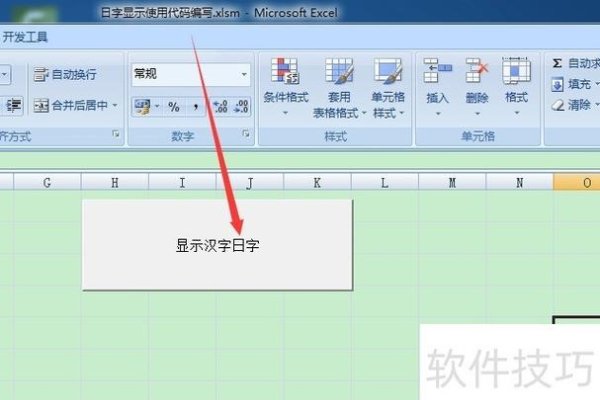Select column H header
The width and height of the screenshot is (600, 400).
click(115, 183)
